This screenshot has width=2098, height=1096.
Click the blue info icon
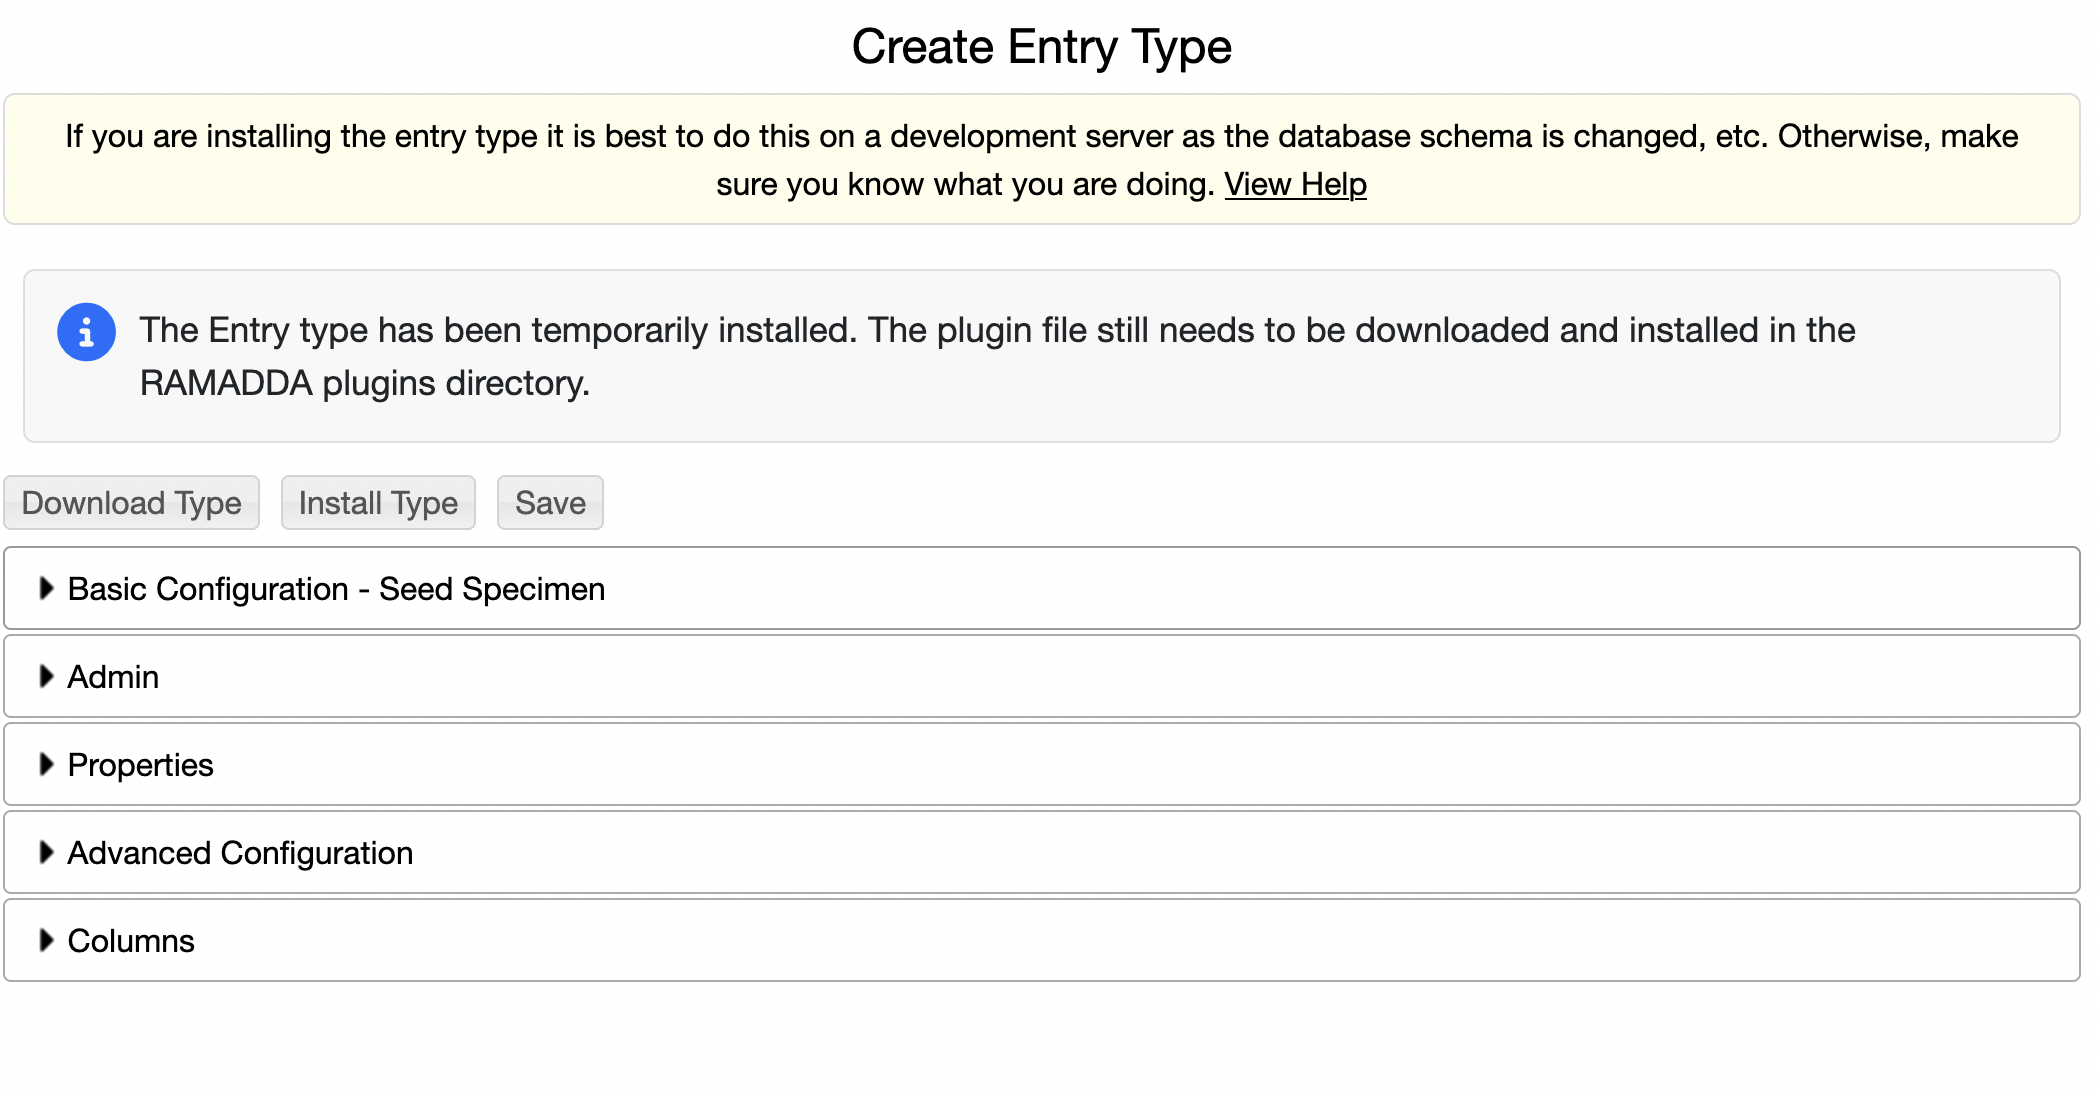tap(86, 332)
